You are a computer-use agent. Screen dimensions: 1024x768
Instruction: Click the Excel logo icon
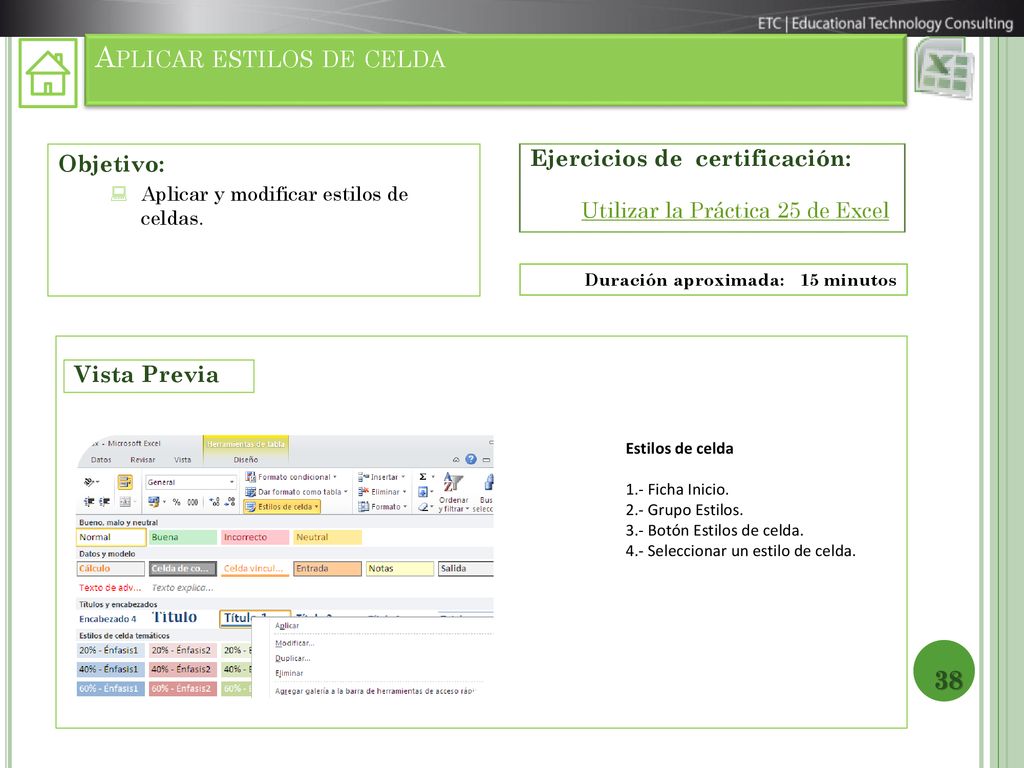coord(945,69)
